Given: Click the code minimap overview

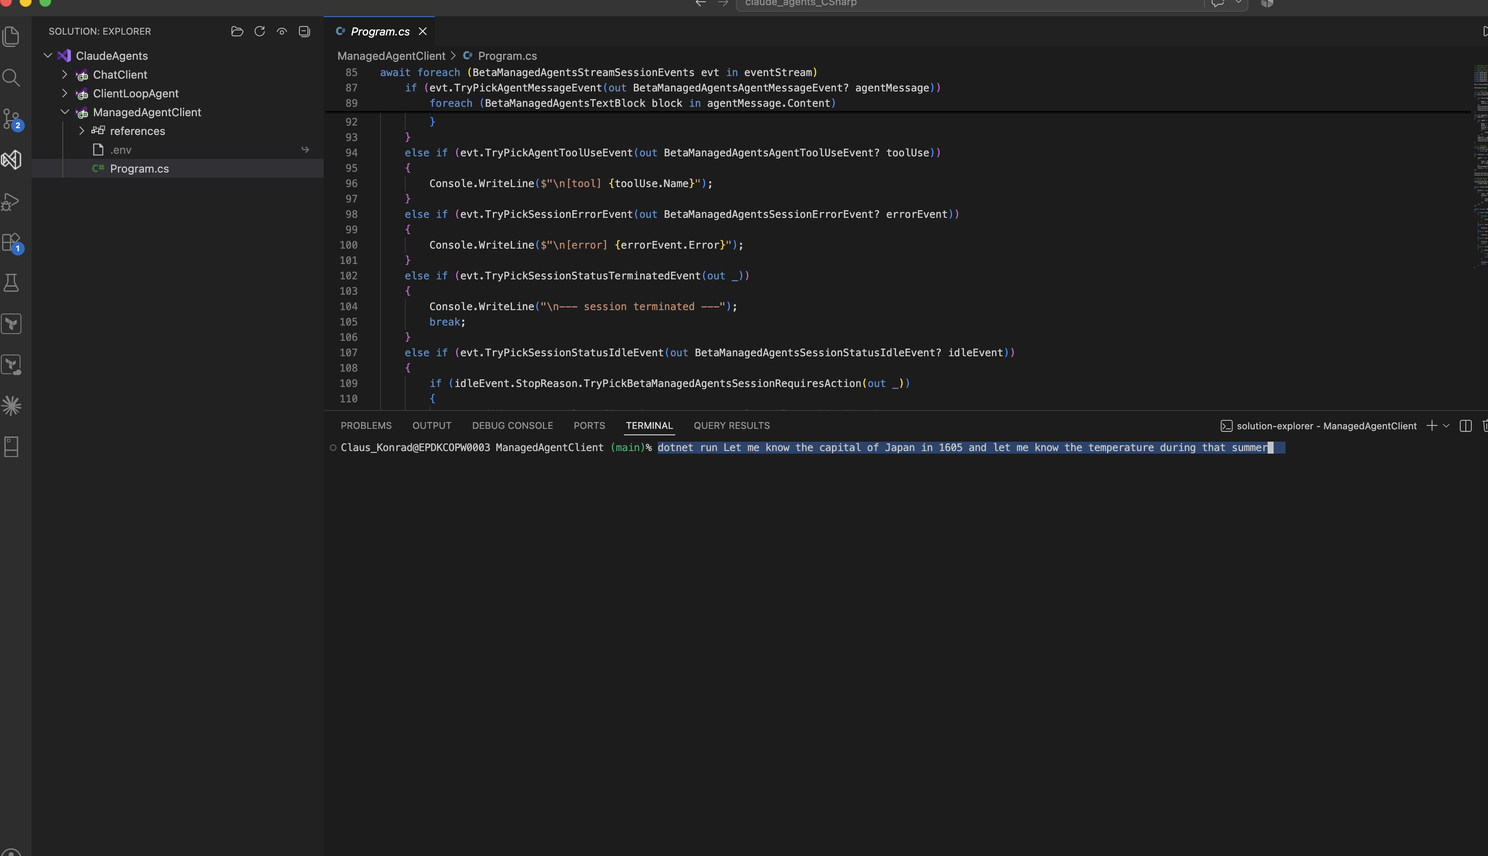Looking at the screenshot, I should [1480, 165].
